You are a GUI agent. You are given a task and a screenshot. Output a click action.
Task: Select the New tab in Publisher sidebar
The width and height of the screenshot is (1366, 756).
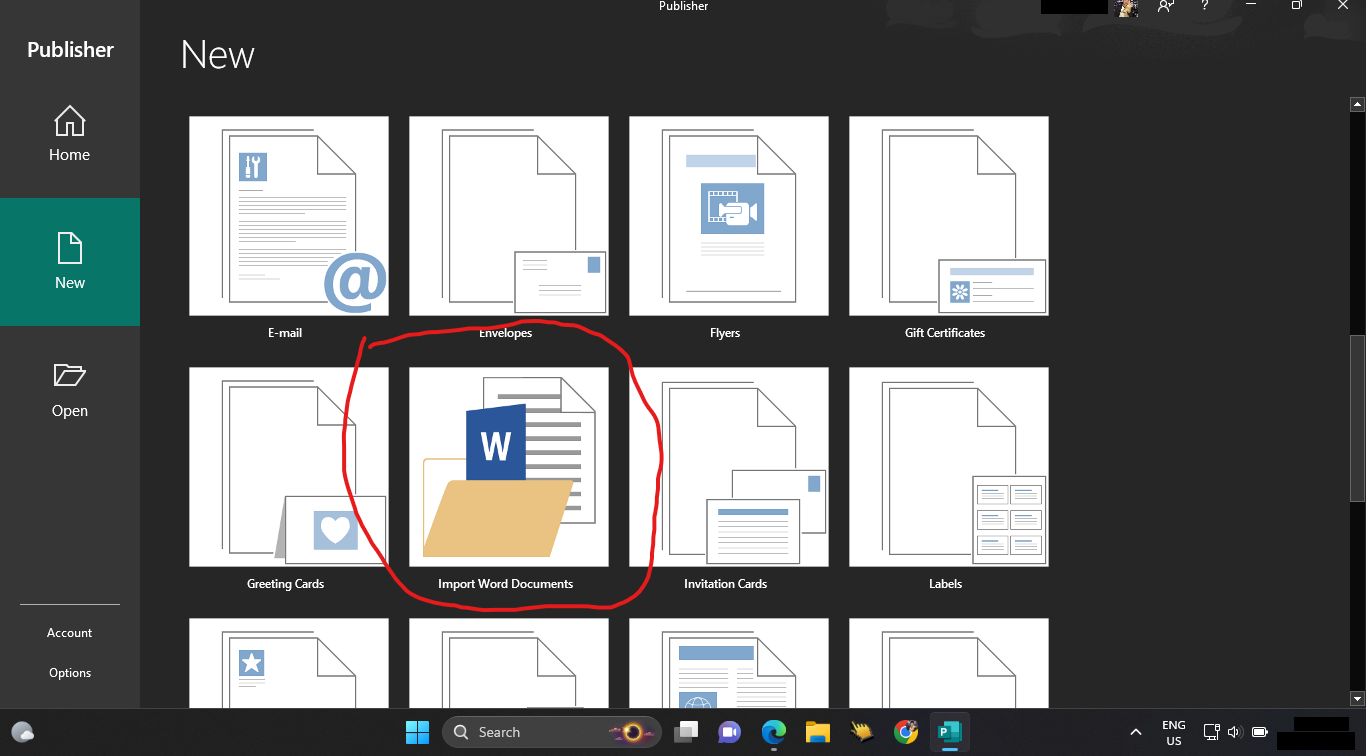(70, 262)
